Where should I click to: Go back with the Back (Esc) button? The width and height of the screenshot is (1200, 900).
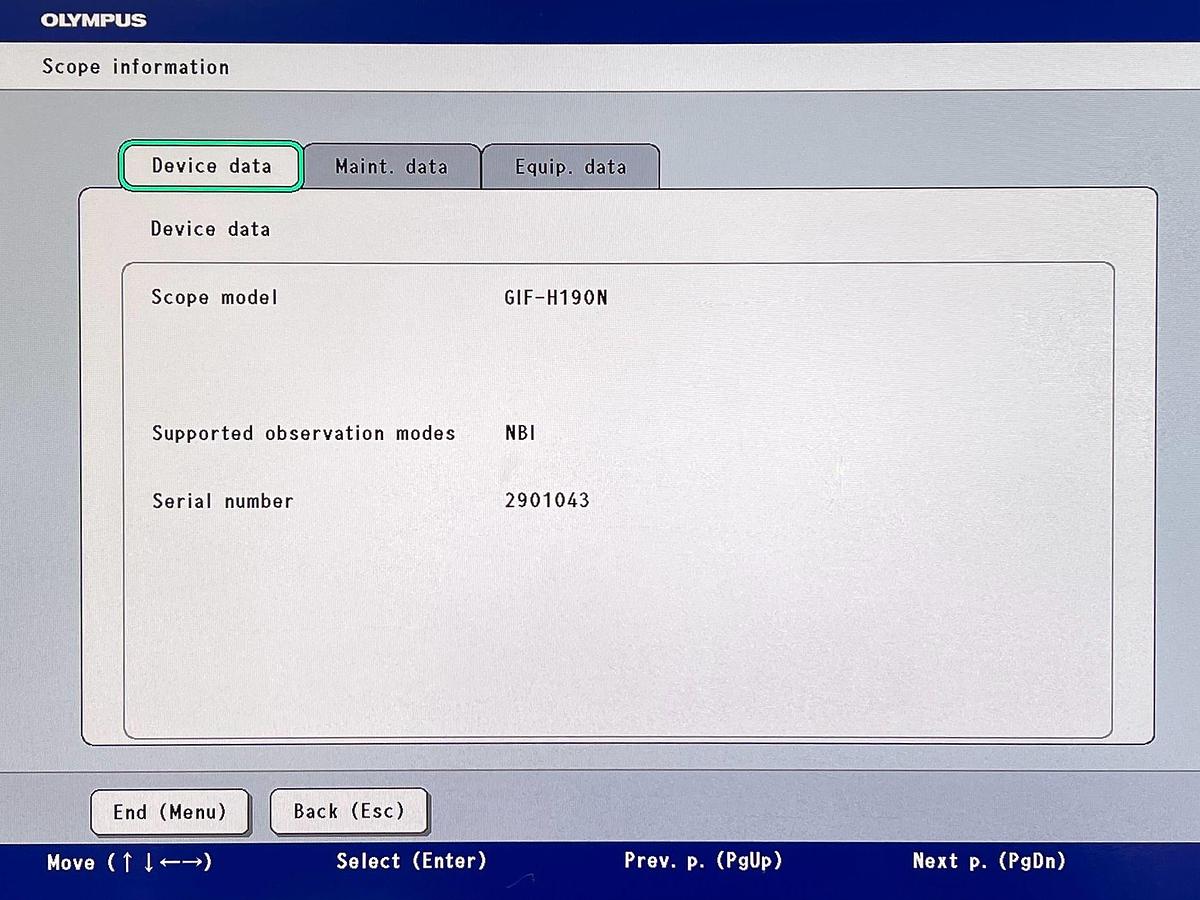click(349, 811)
